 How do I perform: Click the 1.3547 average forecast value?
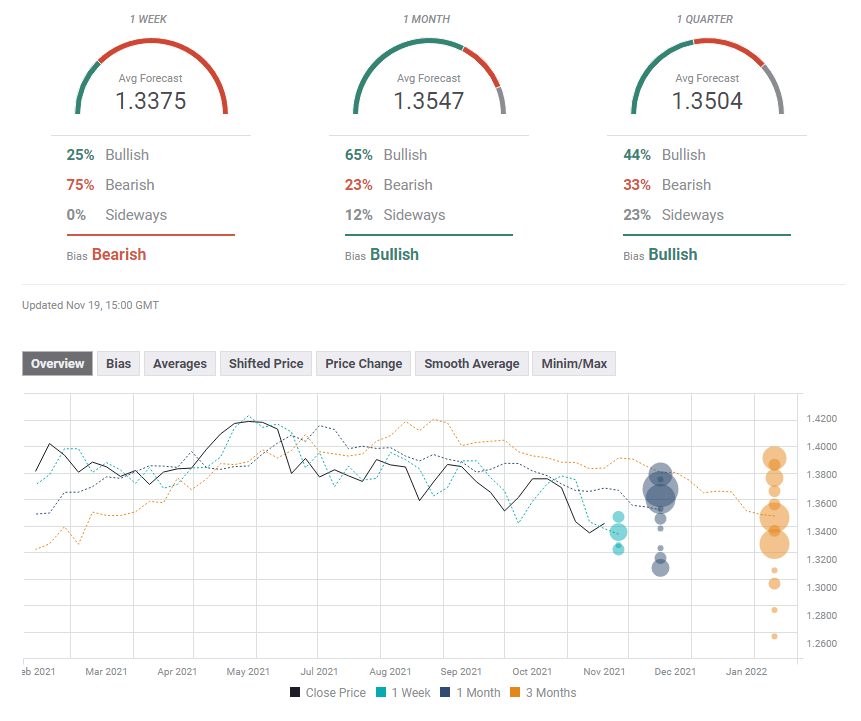pos(429,101)
